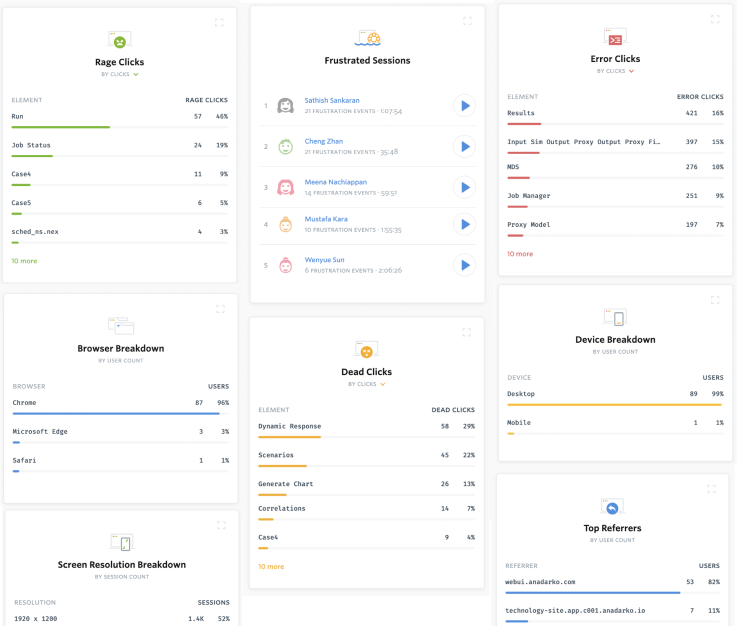Click Mustafa Kara's orange avatar

click(285, 224)
